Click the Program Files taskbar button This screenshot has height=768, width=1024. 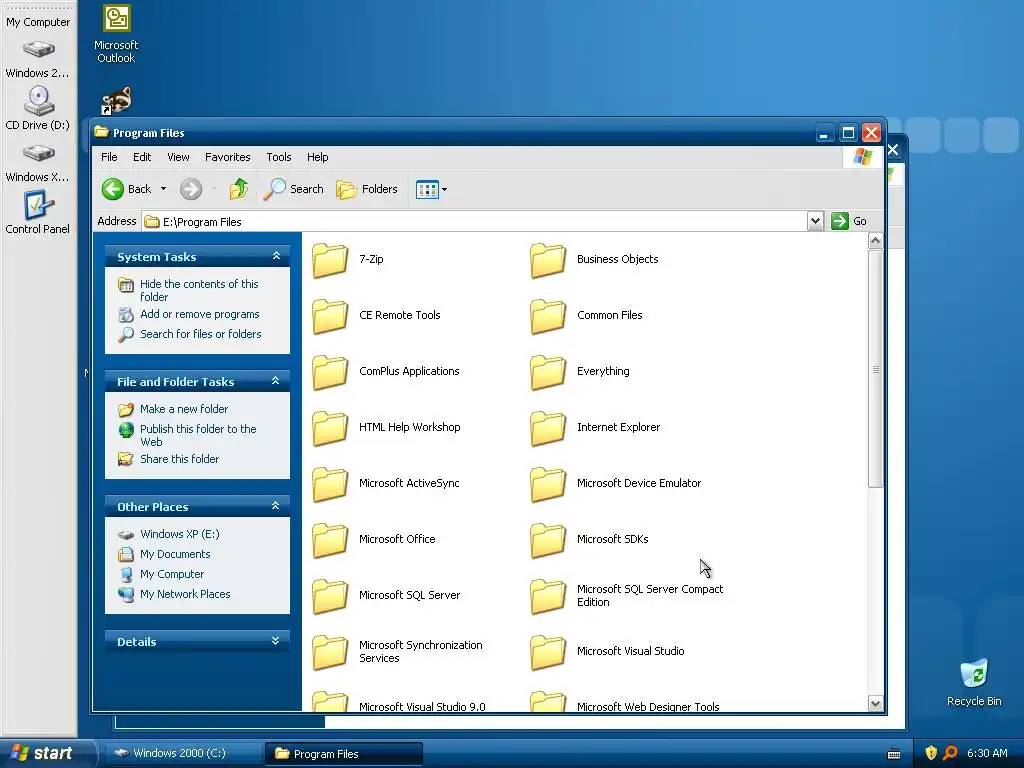[x=344, y=754]
